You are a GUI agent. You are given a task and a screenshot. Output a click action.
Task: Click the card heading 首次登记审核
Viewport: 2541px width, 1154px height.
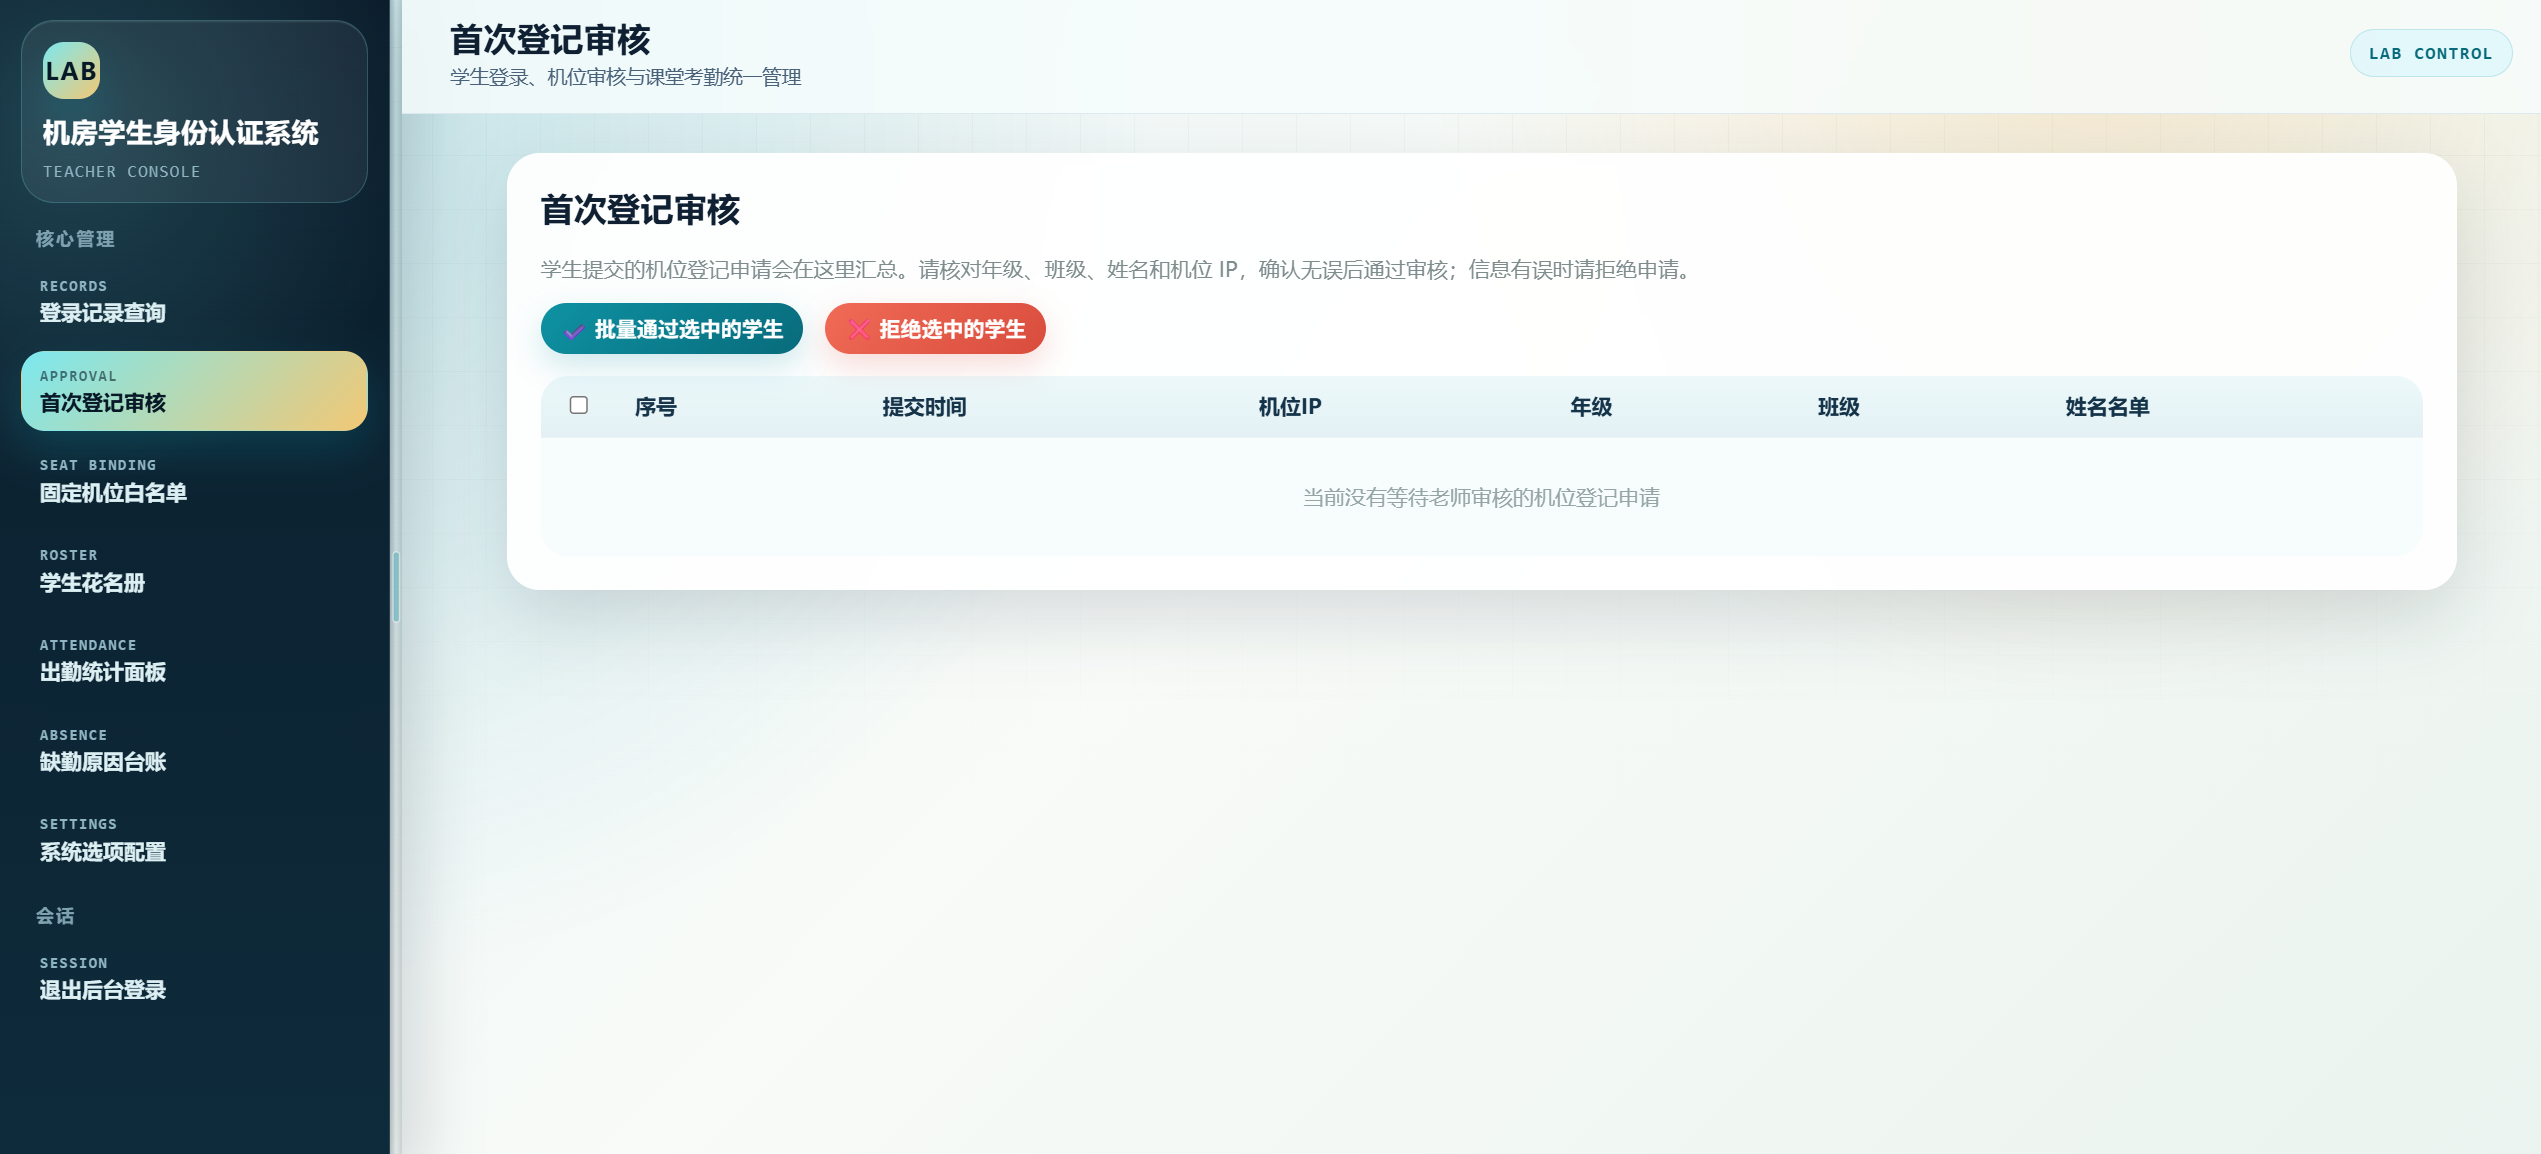click(x=640, y=210)
